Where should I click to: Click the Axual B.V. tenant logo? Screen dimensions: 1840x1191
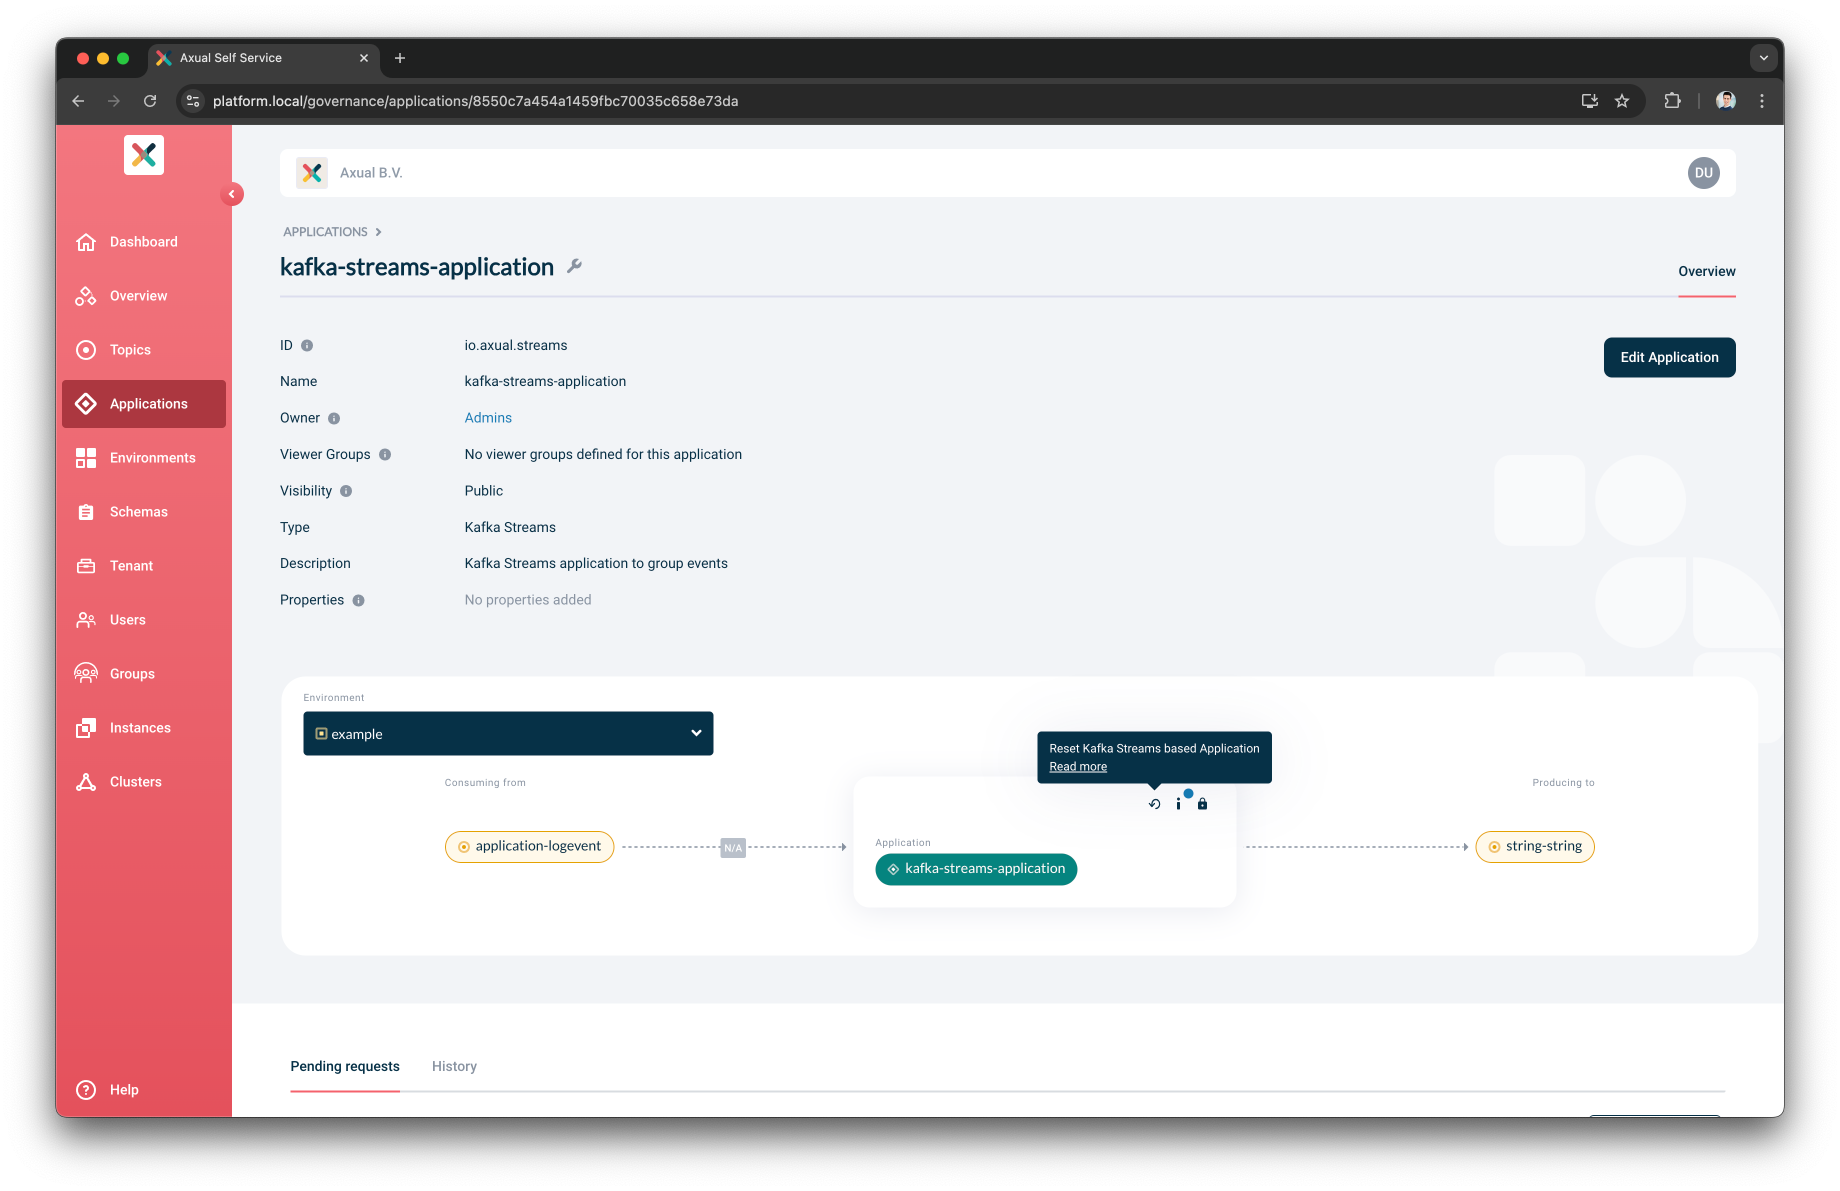coord(312,173)
